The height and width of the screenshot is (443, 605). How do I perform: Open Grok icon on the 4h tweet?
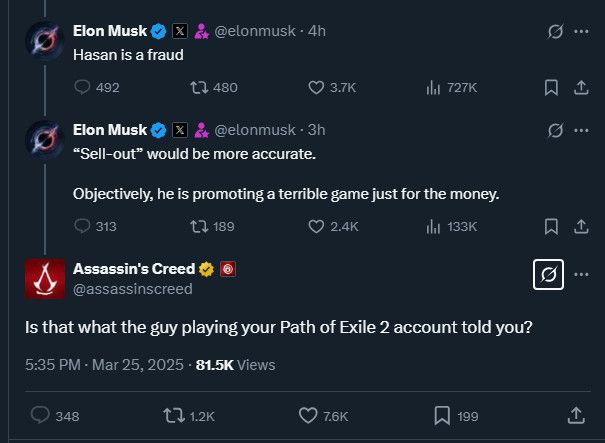(x=555, y=31)
